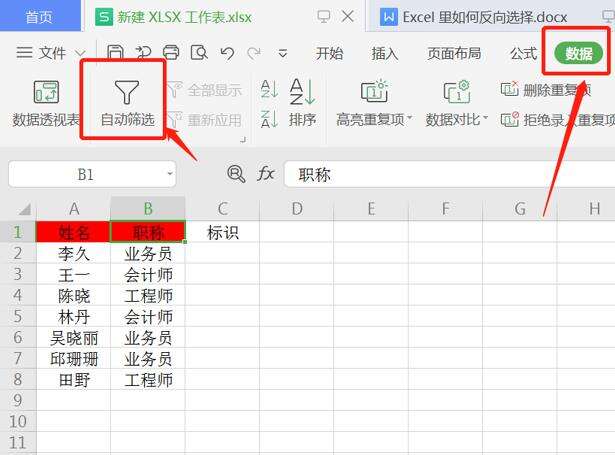Click the display icon on xlsx tab
The width and height of the screenshot is (615, 455).
point(324,16)
